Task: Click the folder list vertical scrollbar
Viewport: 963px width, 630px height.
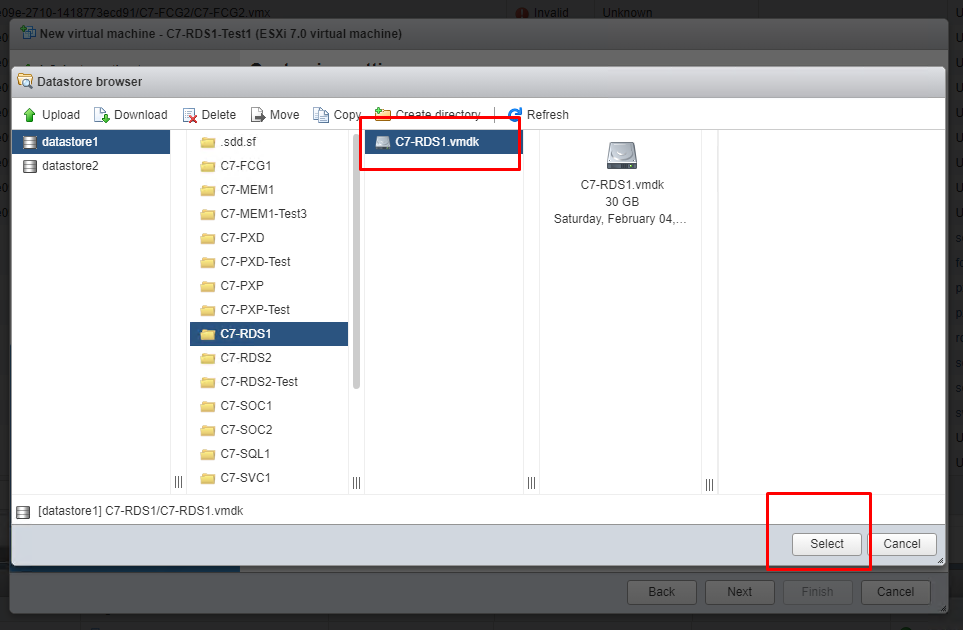Action: [x=356, y=260]
